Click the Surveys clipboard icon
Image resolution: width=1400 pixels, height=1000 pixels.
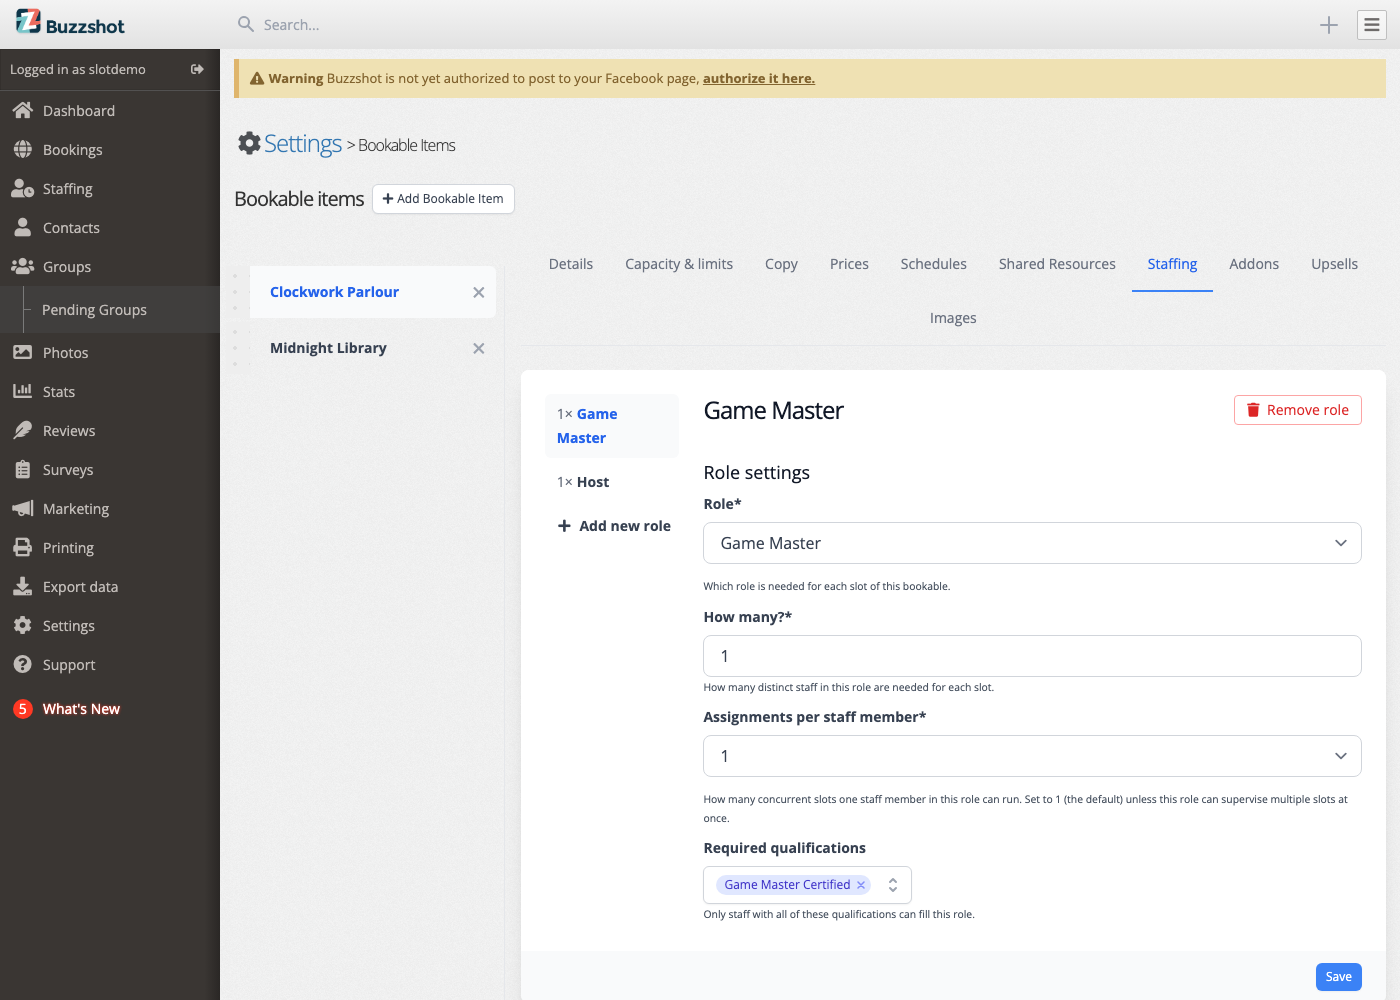point(22,469)
